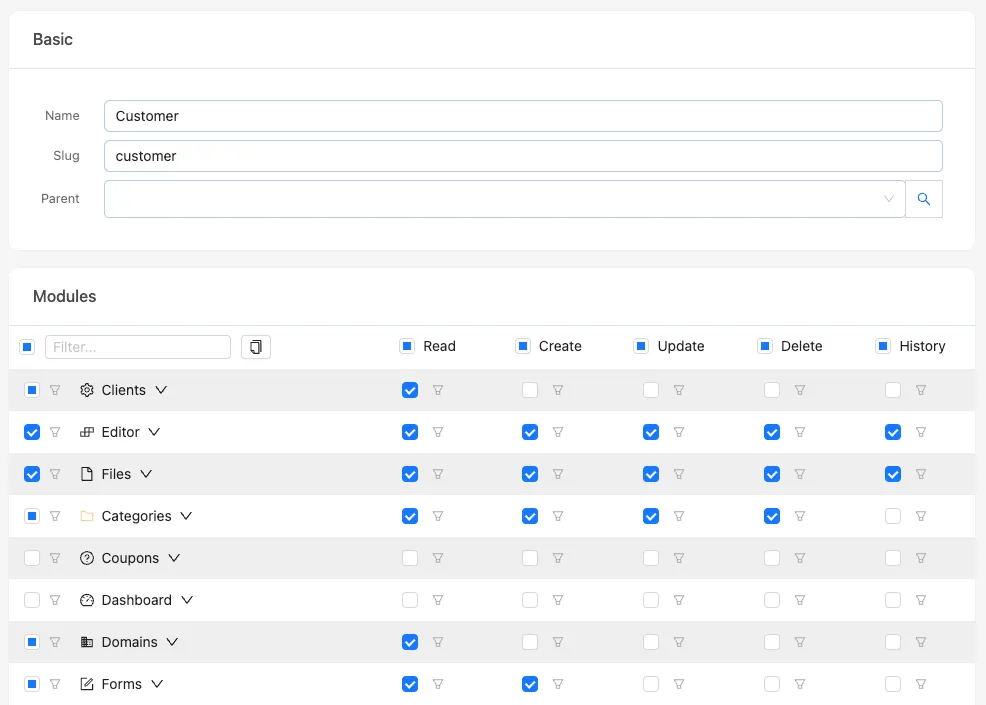
Task: Check the Coupons module row checkbox
Action: pyautogui.click(x=32, y=558)
